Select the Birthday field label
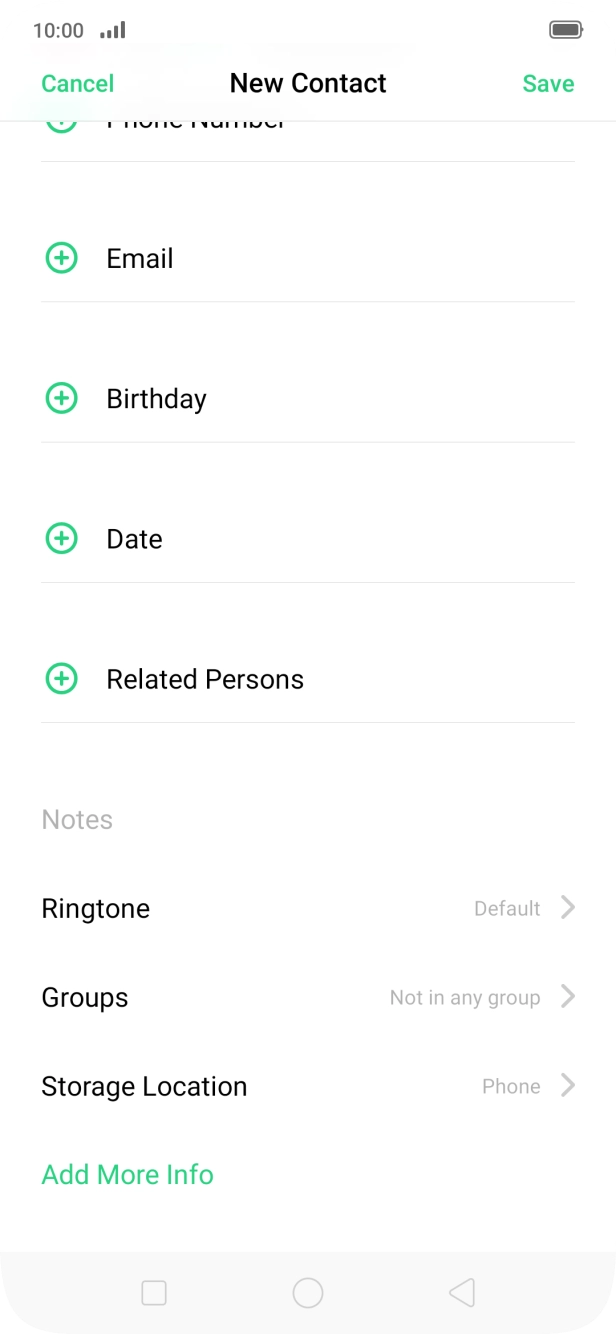 157,399
